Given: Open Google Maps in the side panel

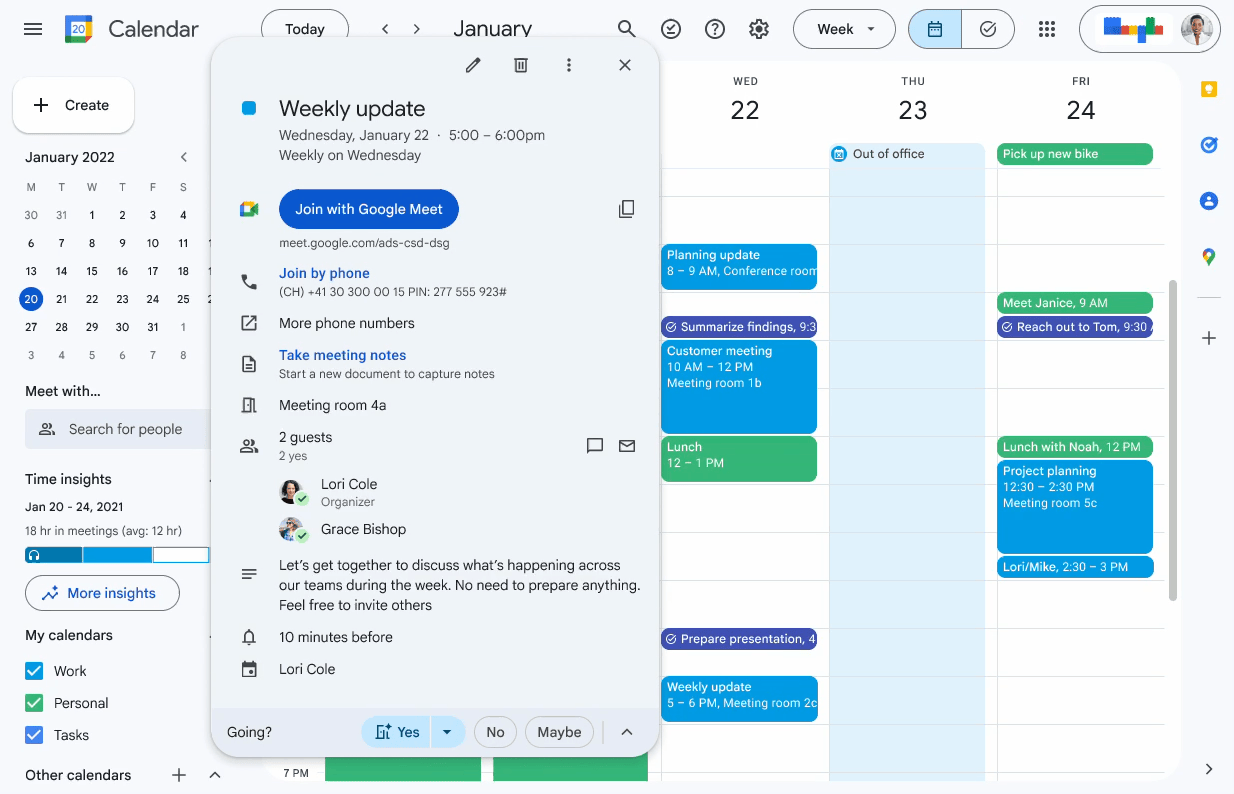Looking at the screenshot, I should [x=1209, y=257].
